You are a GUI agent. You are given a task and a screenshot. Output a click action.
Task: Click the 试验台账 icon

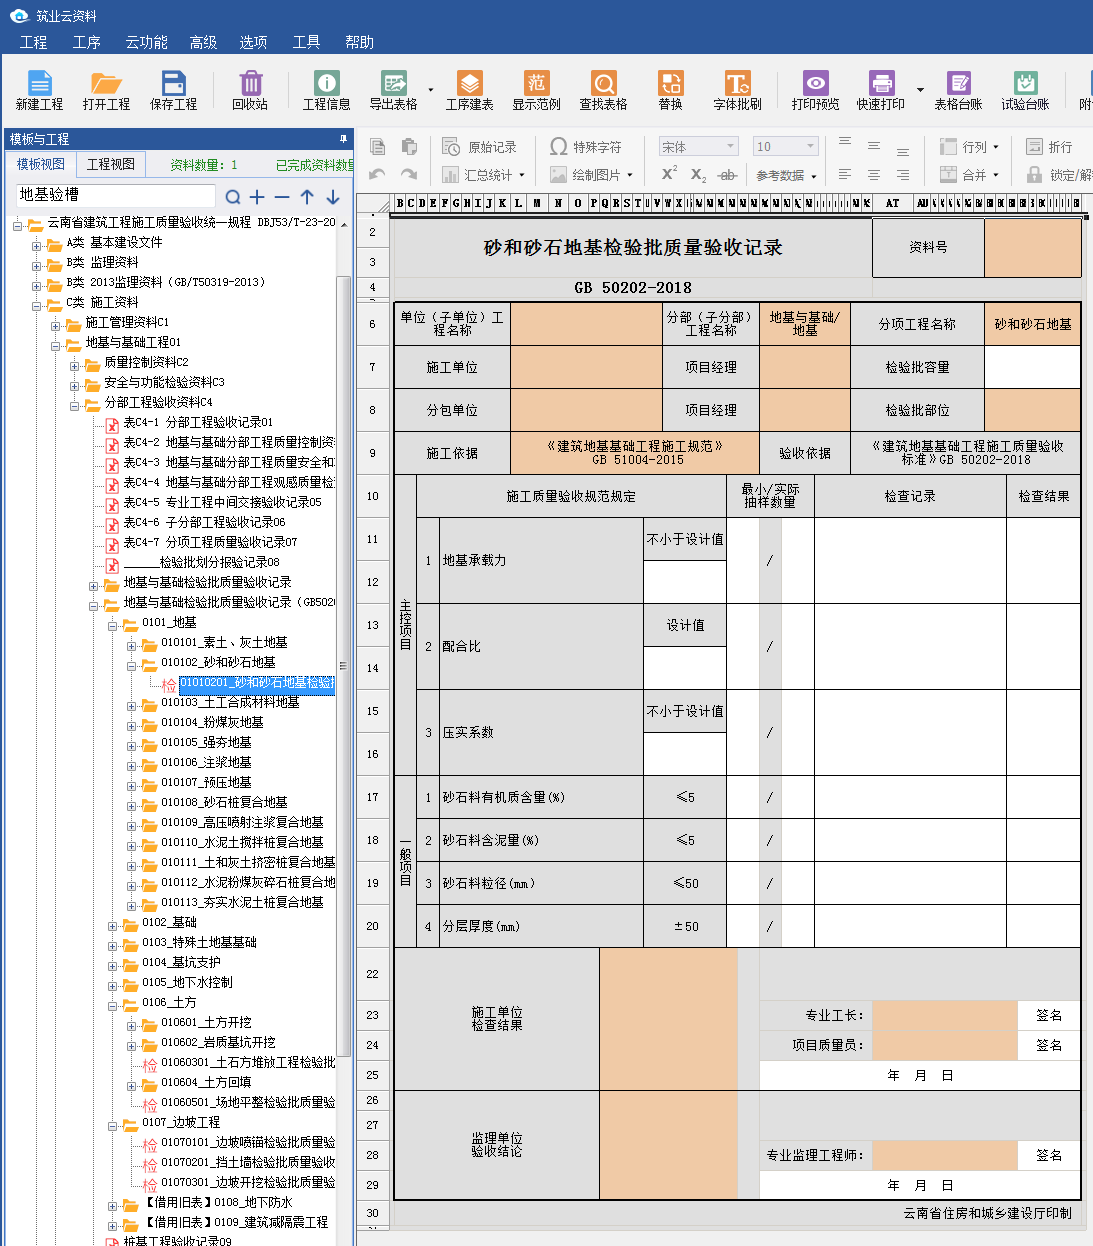[1026, 90]
